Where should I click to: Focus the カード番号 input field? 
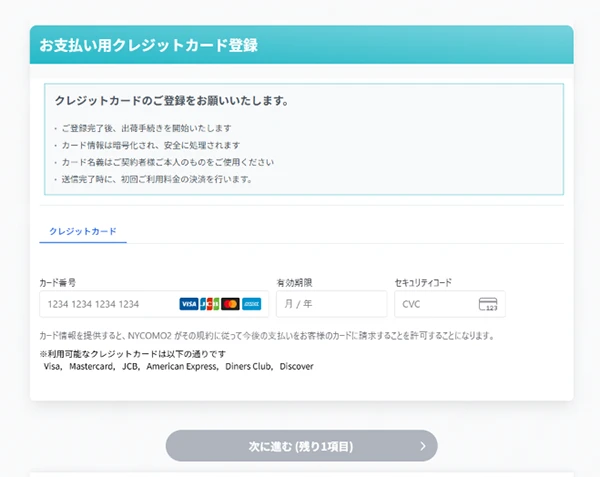[x=105, y=304]
